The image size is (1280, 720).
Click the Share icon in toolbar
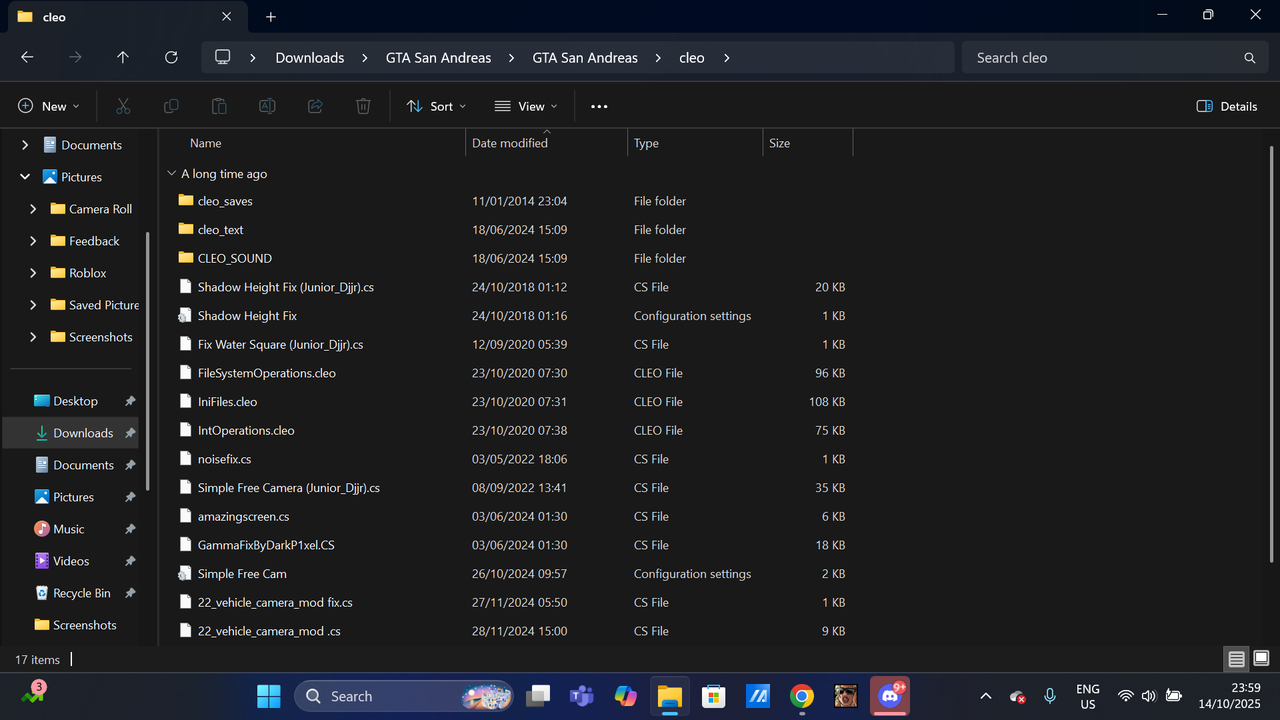[x=315, y=106]
